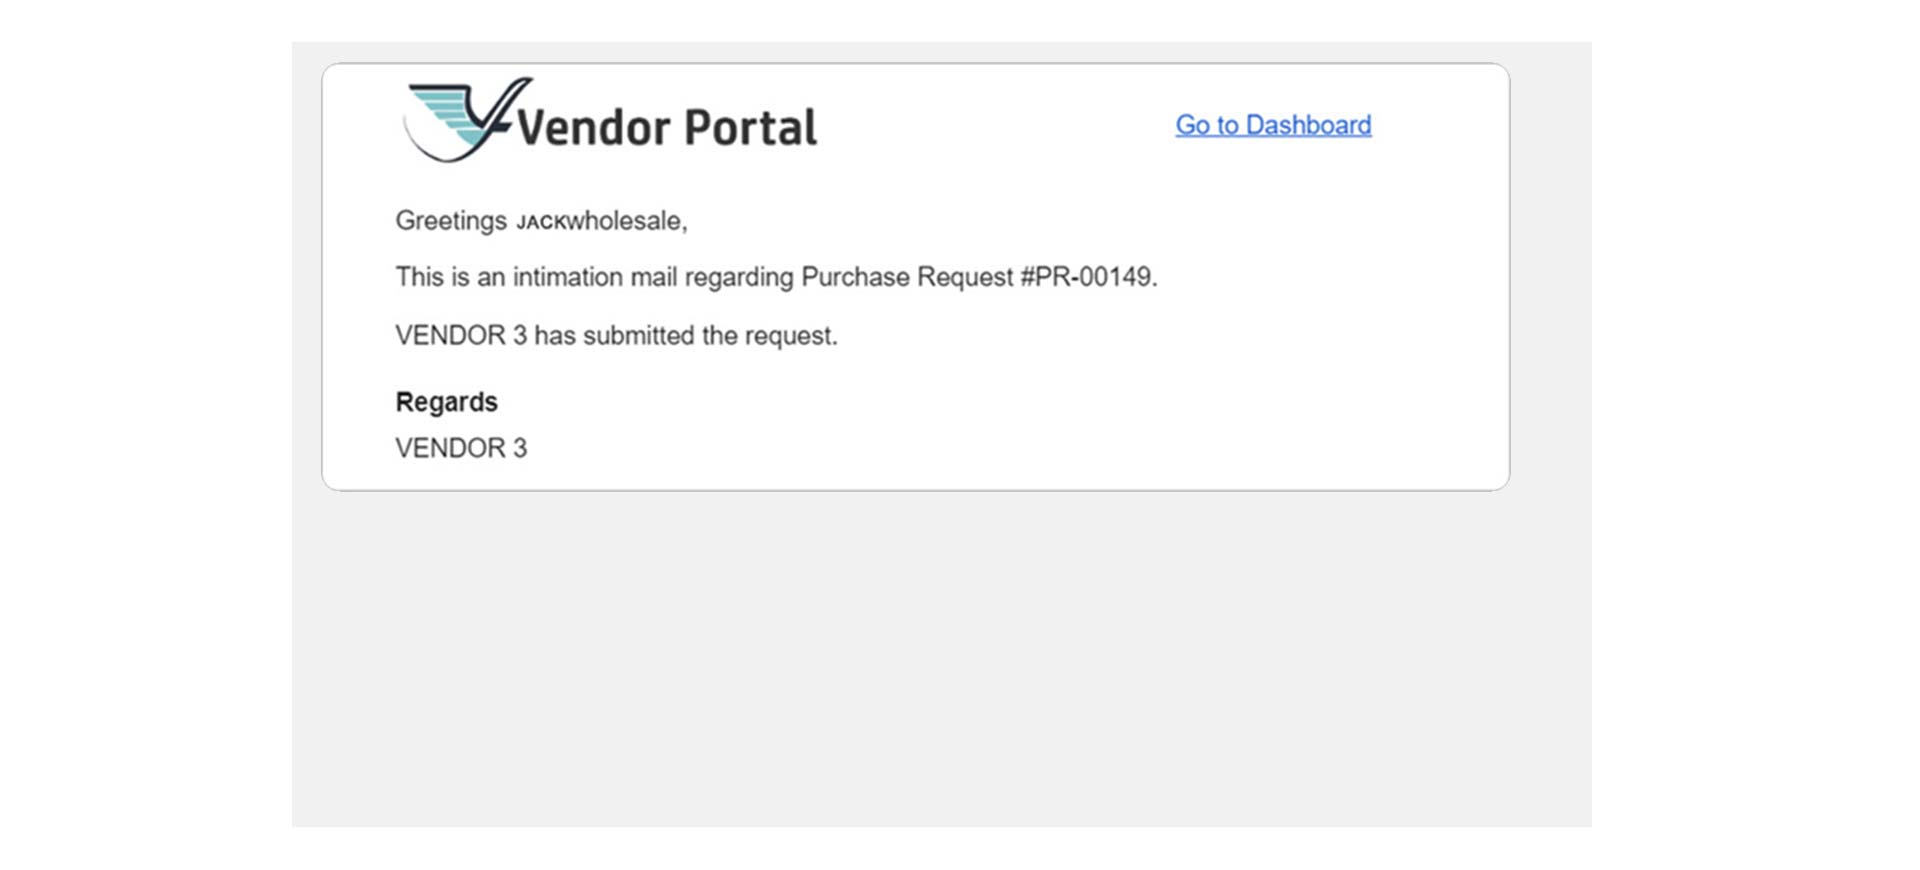Click the bold 'Regards' label
The width and height of the screenshot is (1920, 870).
(x=446, y=402)
